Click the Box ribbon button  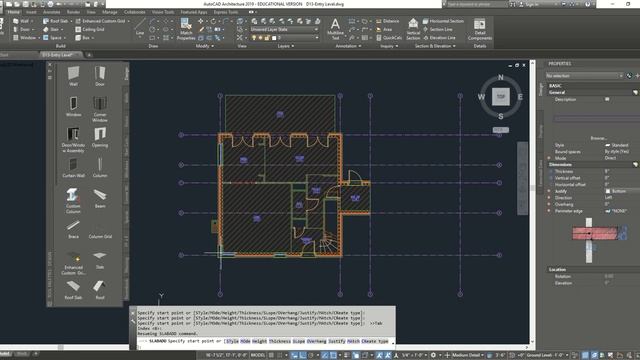point(85,38)
